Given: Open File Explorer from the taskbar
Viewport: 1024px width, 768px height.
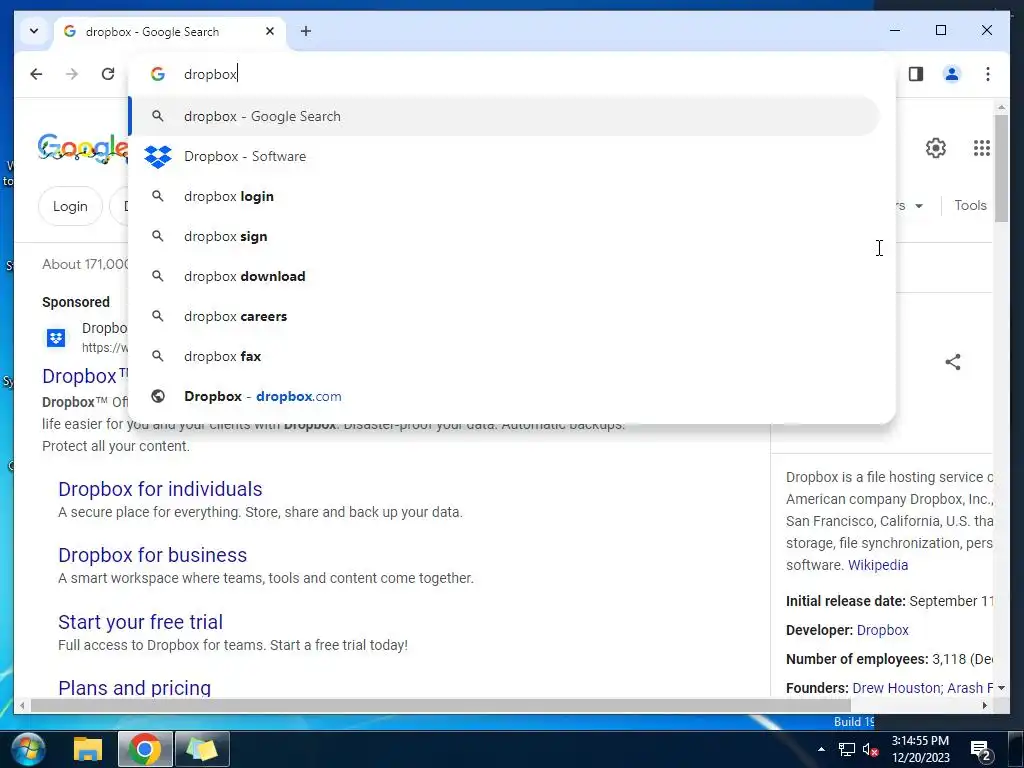Looking at the screenshot, I should click(x=88, y=749).
